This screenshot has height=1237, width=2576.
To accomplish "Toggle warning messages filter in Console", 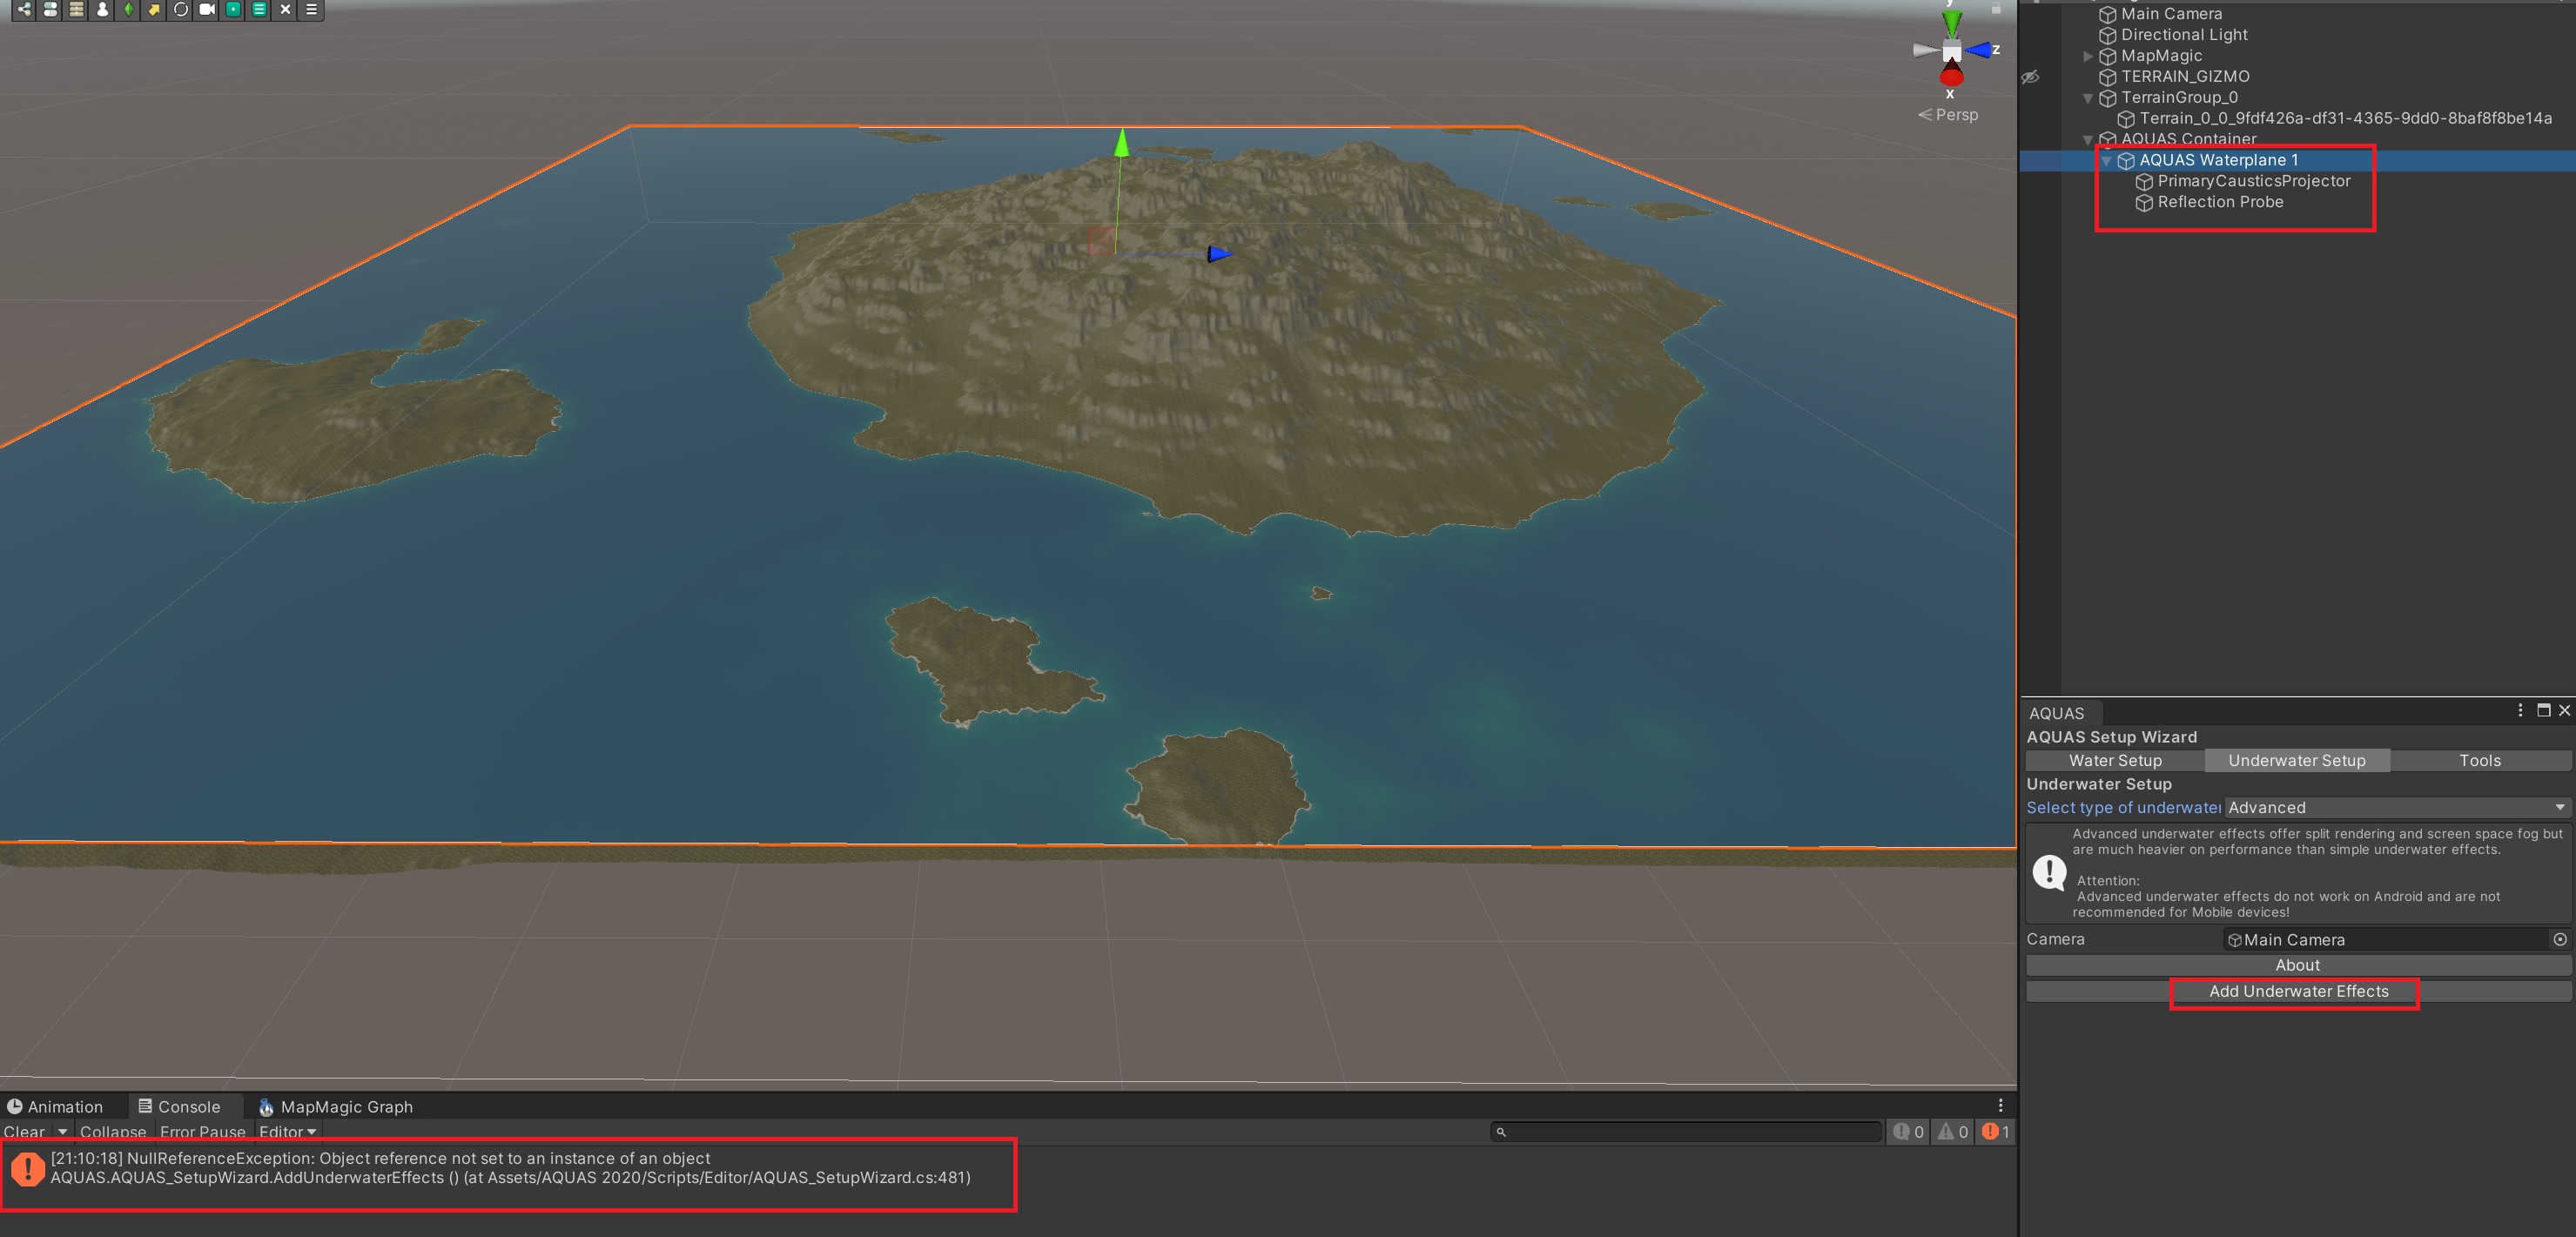I will click(1952, 1131).
